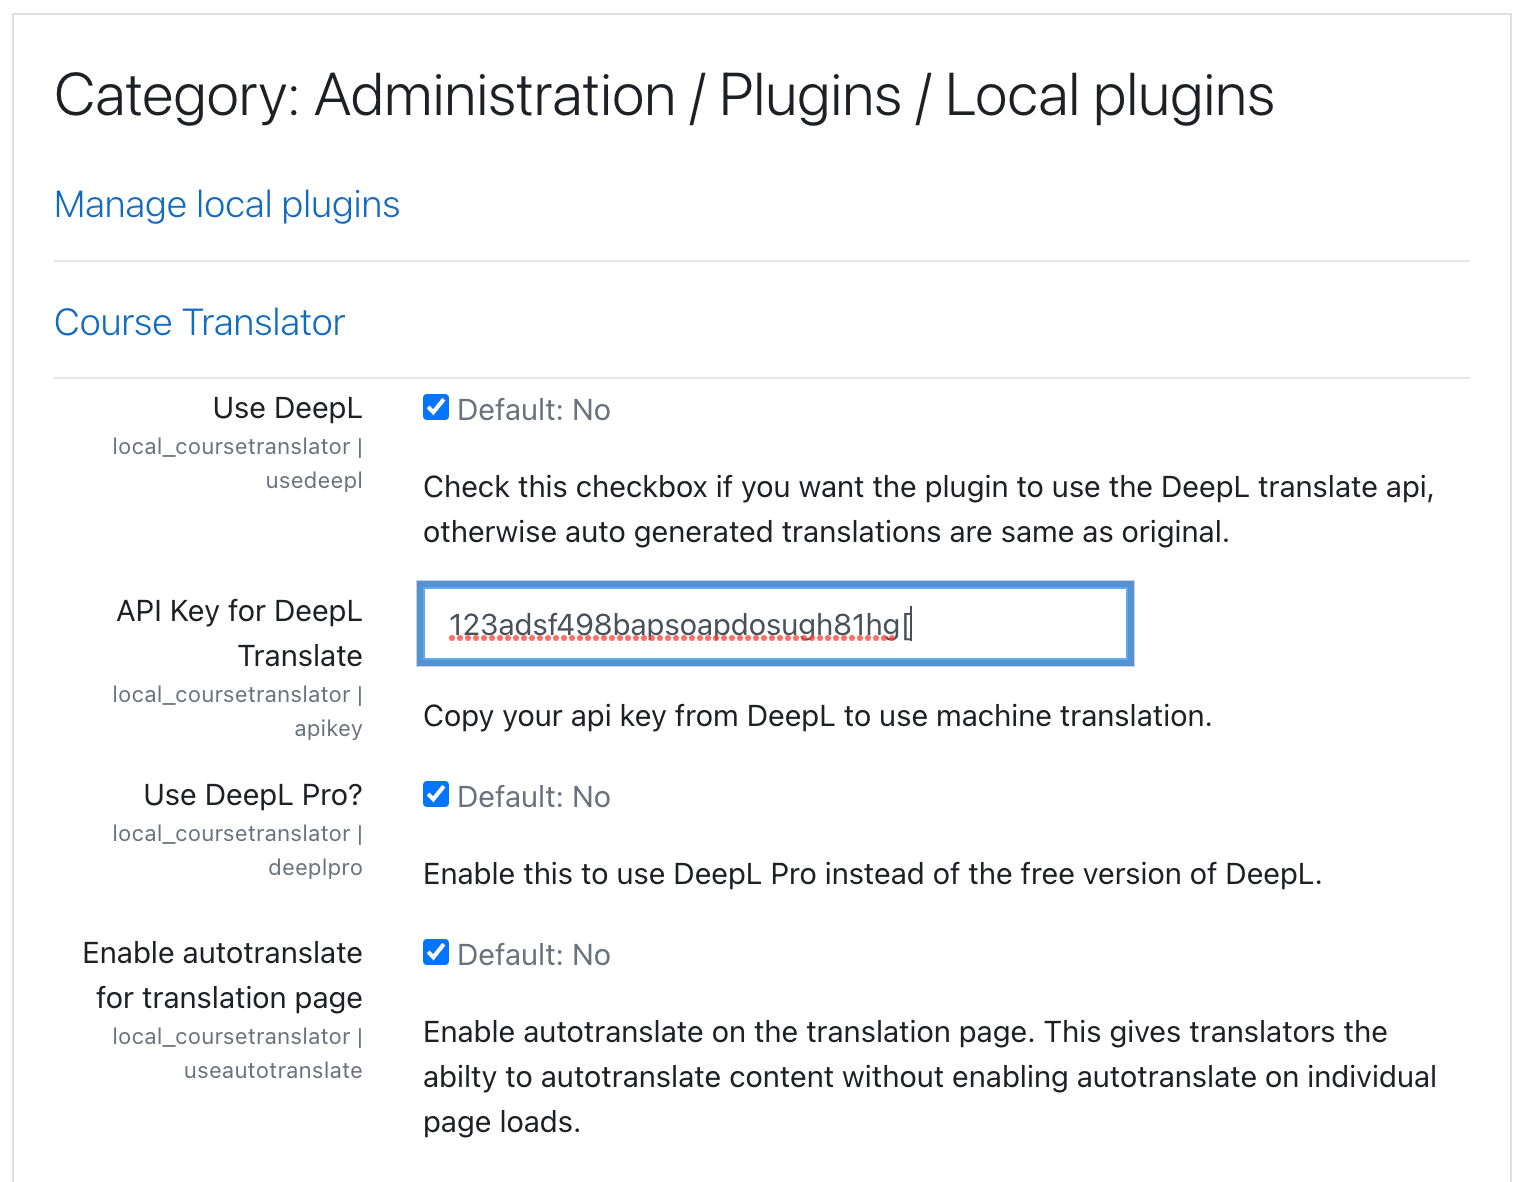Screen dimensions: 1528x1182
Task: Click the description starting 'Check this checkbox if you want'
Action: [x=929, y=509]
